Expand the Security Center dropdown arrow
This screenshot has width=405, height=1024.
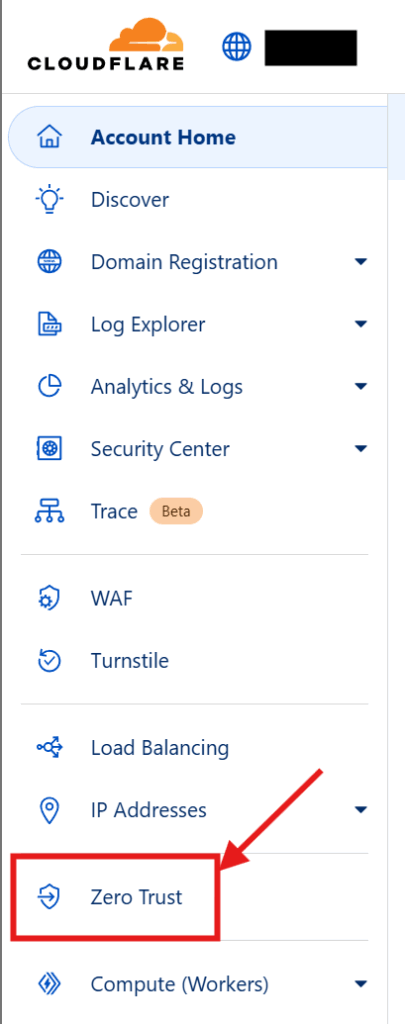361,449
